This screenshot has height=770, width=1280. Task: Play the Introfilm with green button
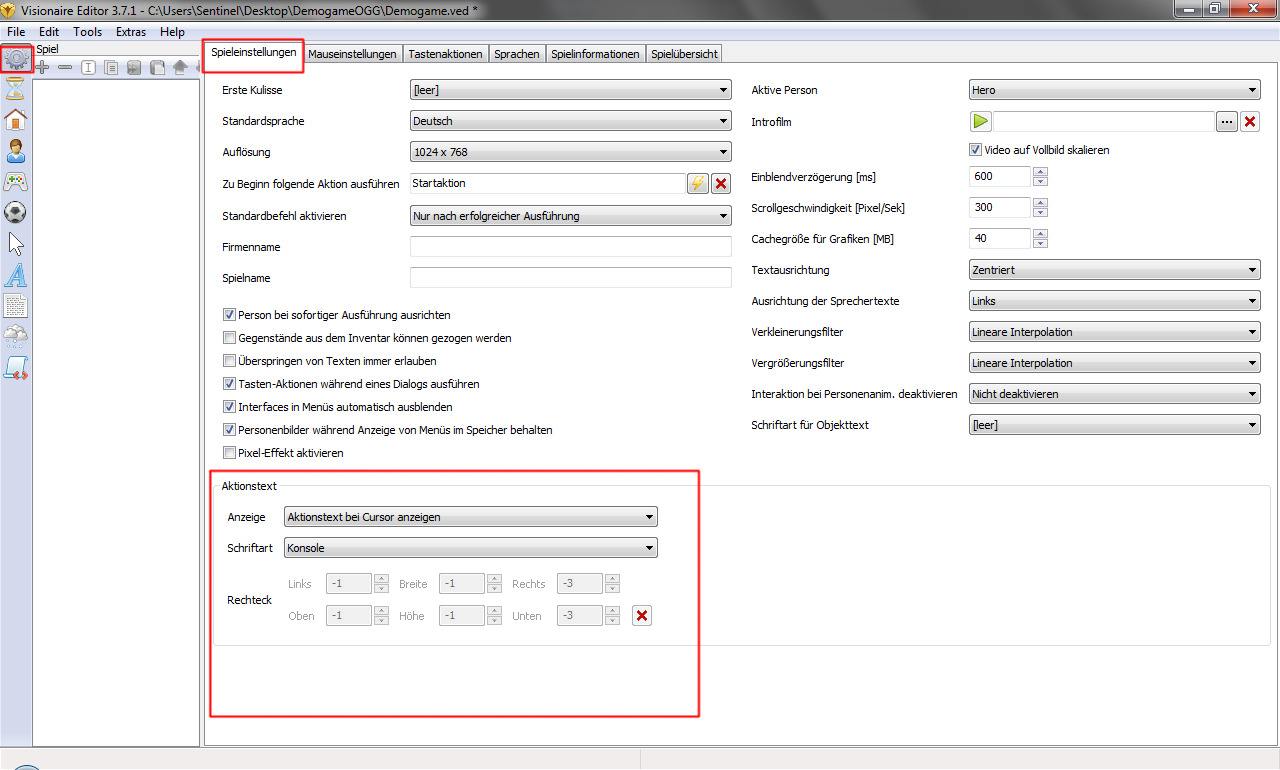coord(980,121)
